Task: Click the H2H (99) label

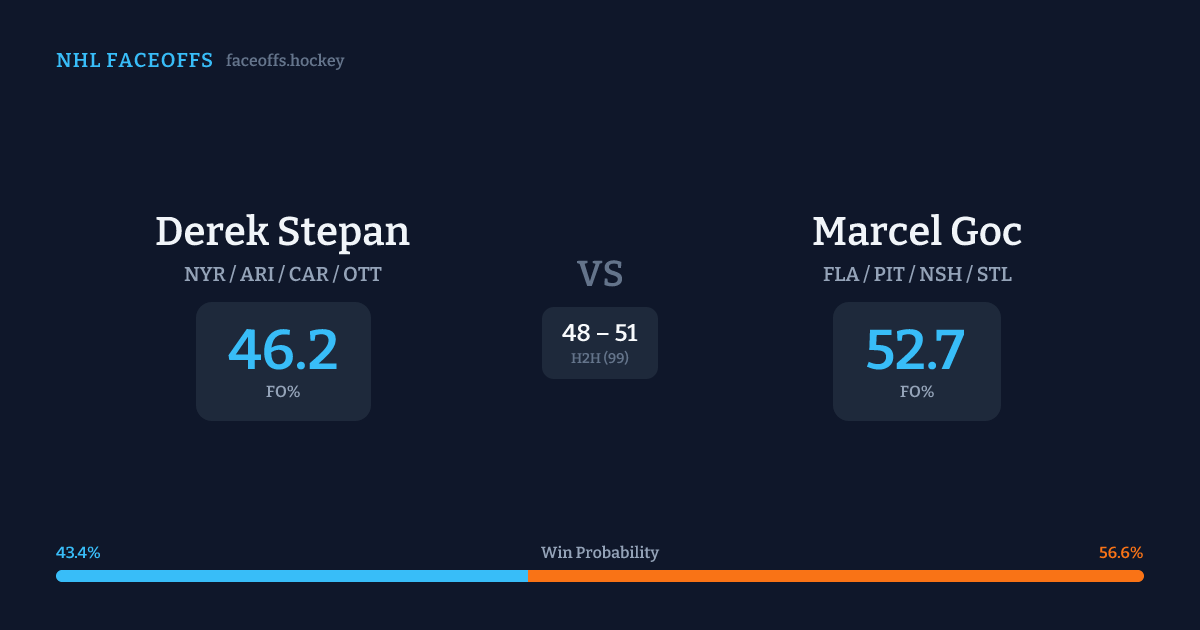Action: [600, 358]
